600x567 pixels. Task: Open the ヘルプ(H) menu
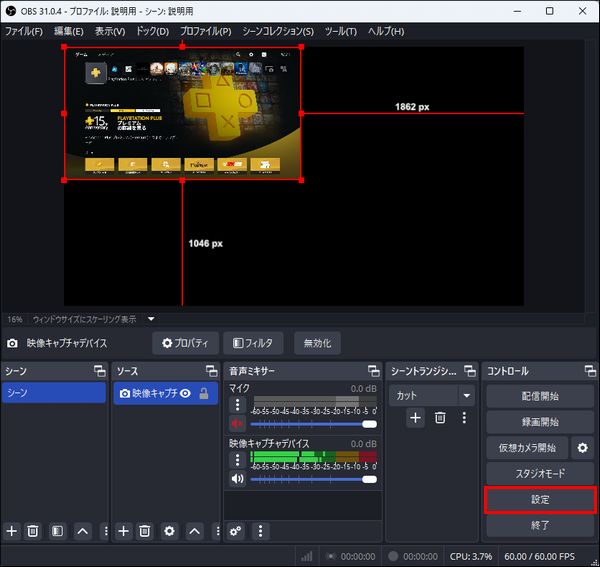click(x=386, y=31)
